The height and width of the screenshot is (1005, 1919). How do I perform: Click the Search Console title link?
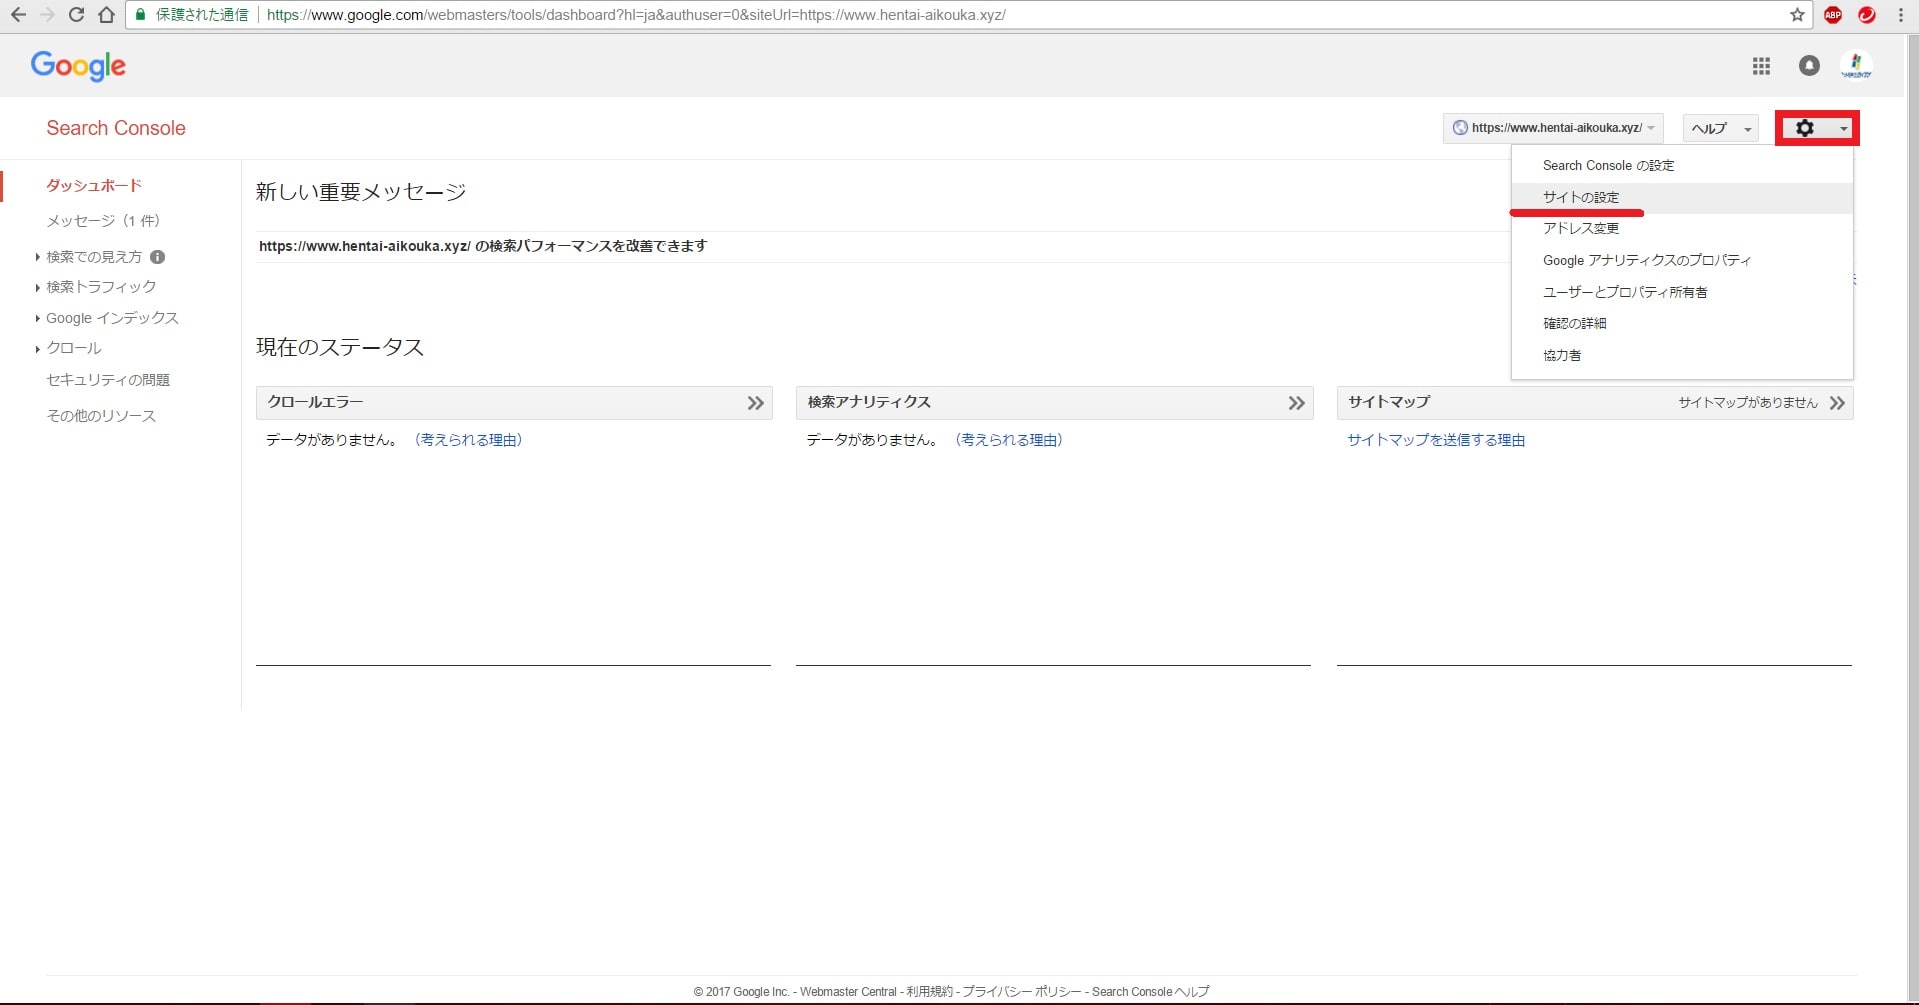(x=116, y=128)
